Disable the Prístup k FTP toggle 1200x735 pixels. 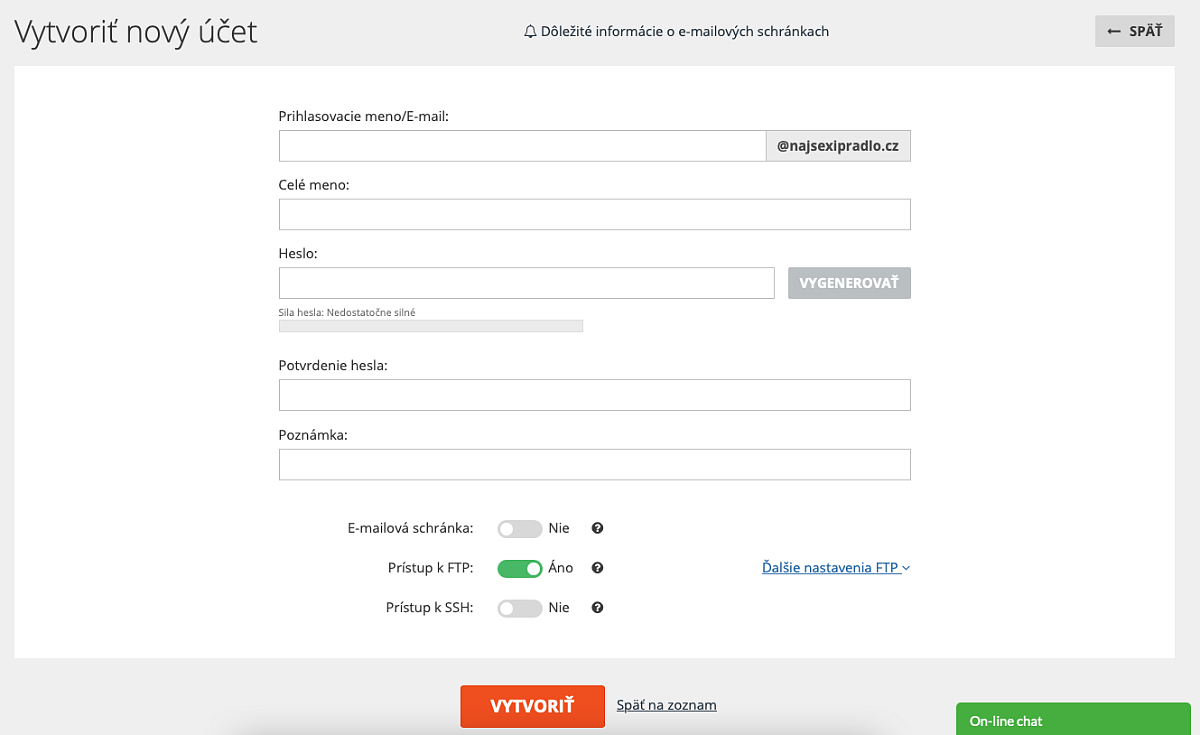click(x=519, y=568)
